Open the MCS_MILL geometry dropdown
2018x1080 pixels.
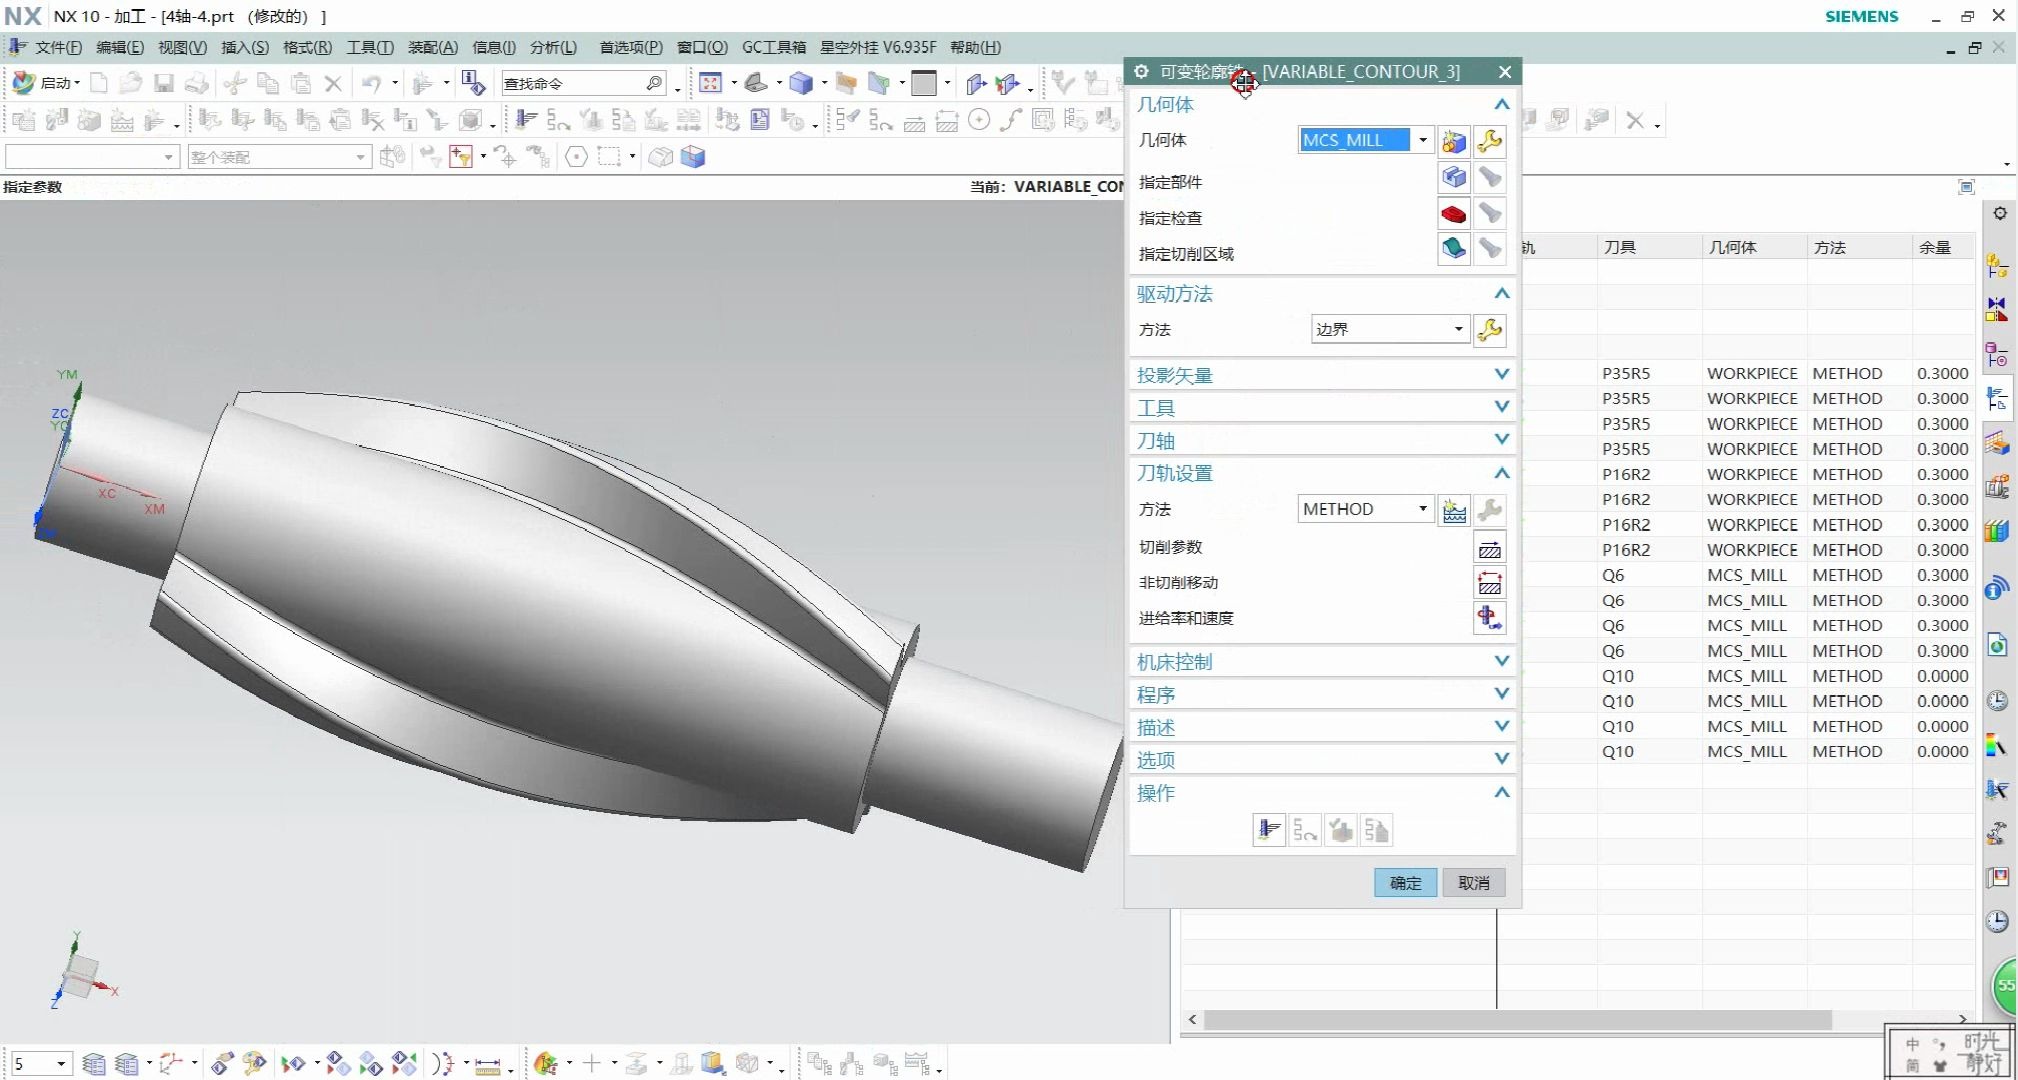[x=1422, y=140]
